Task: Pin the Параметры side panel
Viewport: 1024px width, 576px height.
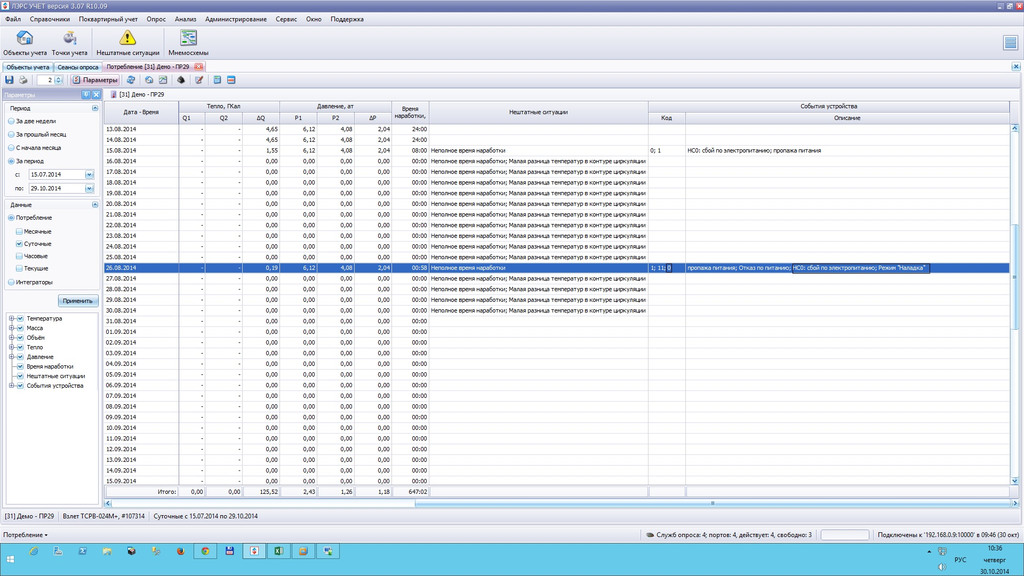Action: pos(86,95)
